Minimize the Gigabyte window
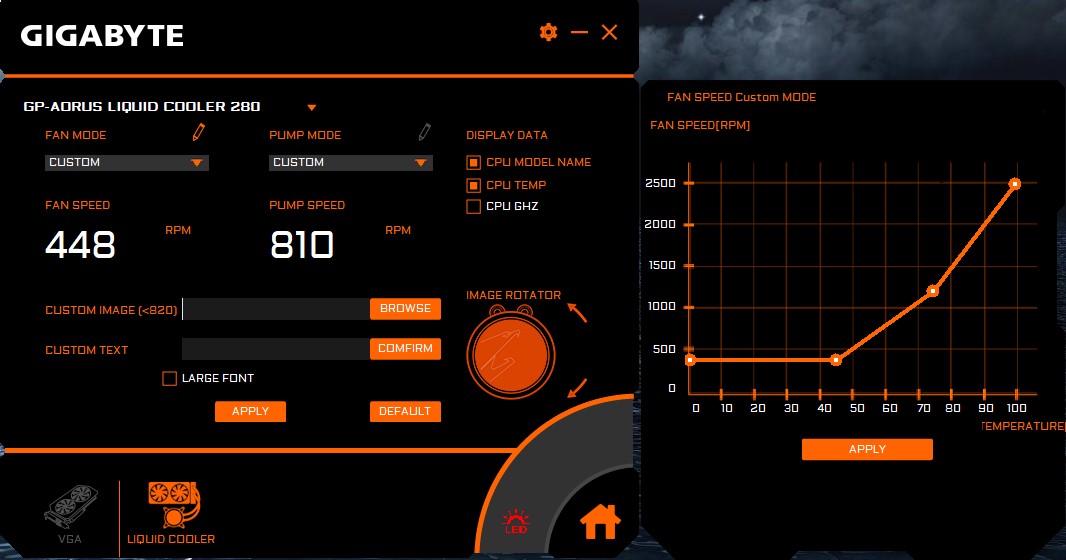This screenshot has width=1066, height=560. (579, 32)
